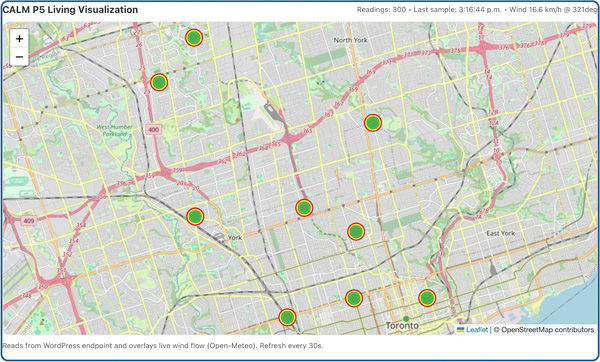Click the North York map label
Image resolution: width=600 pixels, height=362 pixels.
[x=350, y=40]
